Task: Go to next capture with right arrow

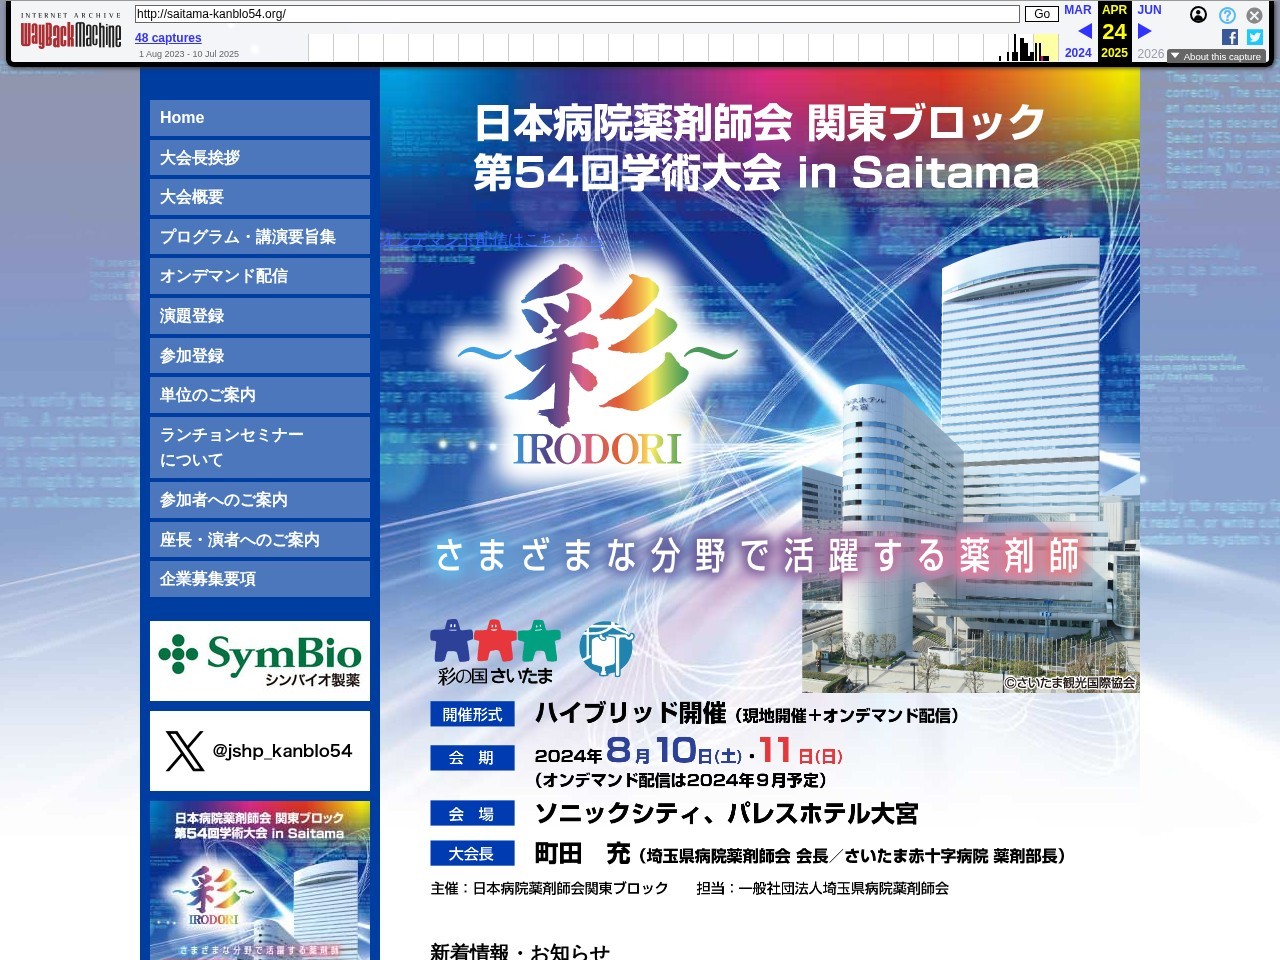Action: [x=1145, y=31]
